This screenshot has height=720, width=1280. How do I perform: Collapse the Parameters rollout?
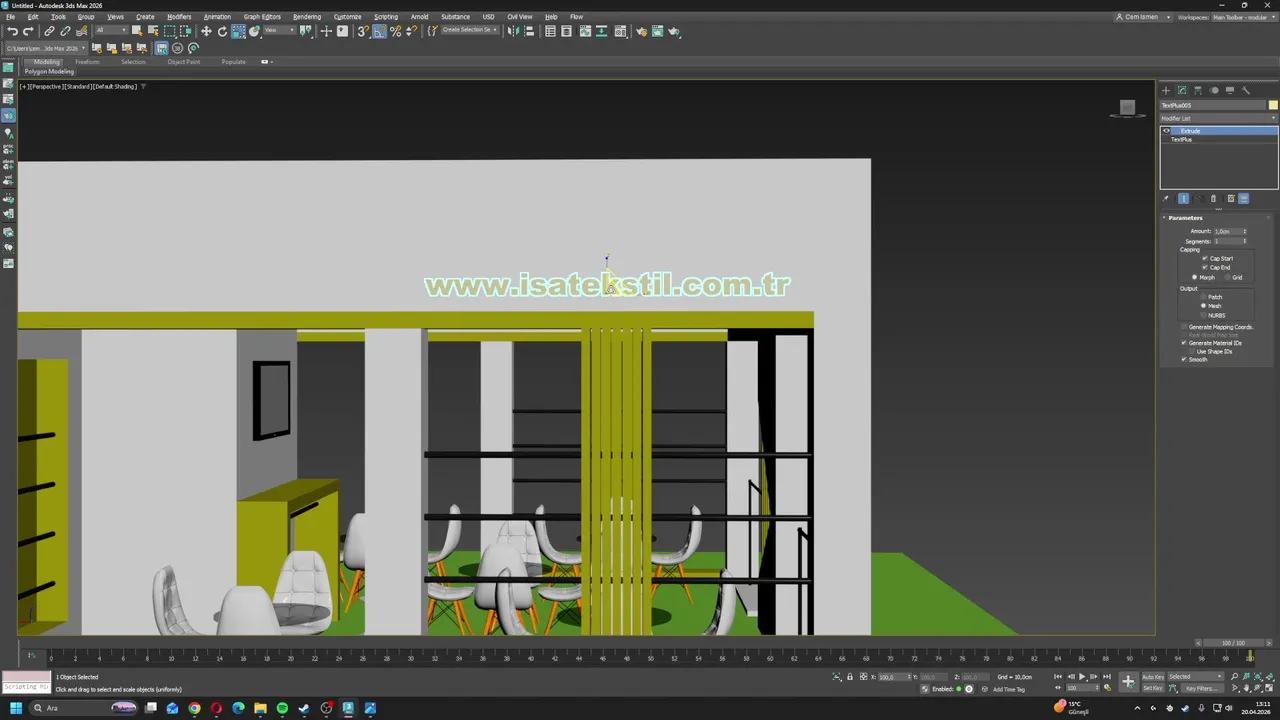[x=1185, y=218]
